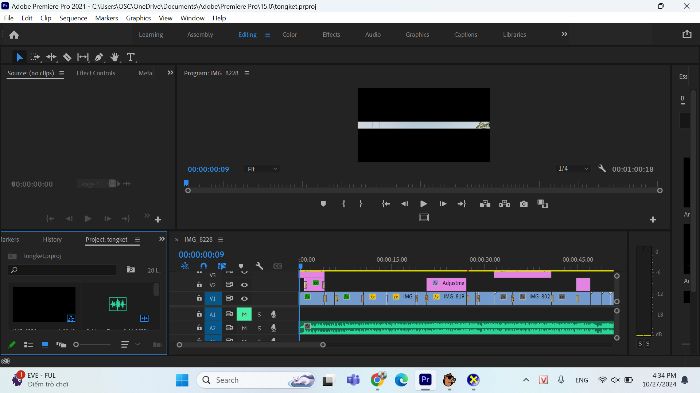Click Mark Out bracket button
This screenshot has width=700, height=393.
[x=361, y=204]
